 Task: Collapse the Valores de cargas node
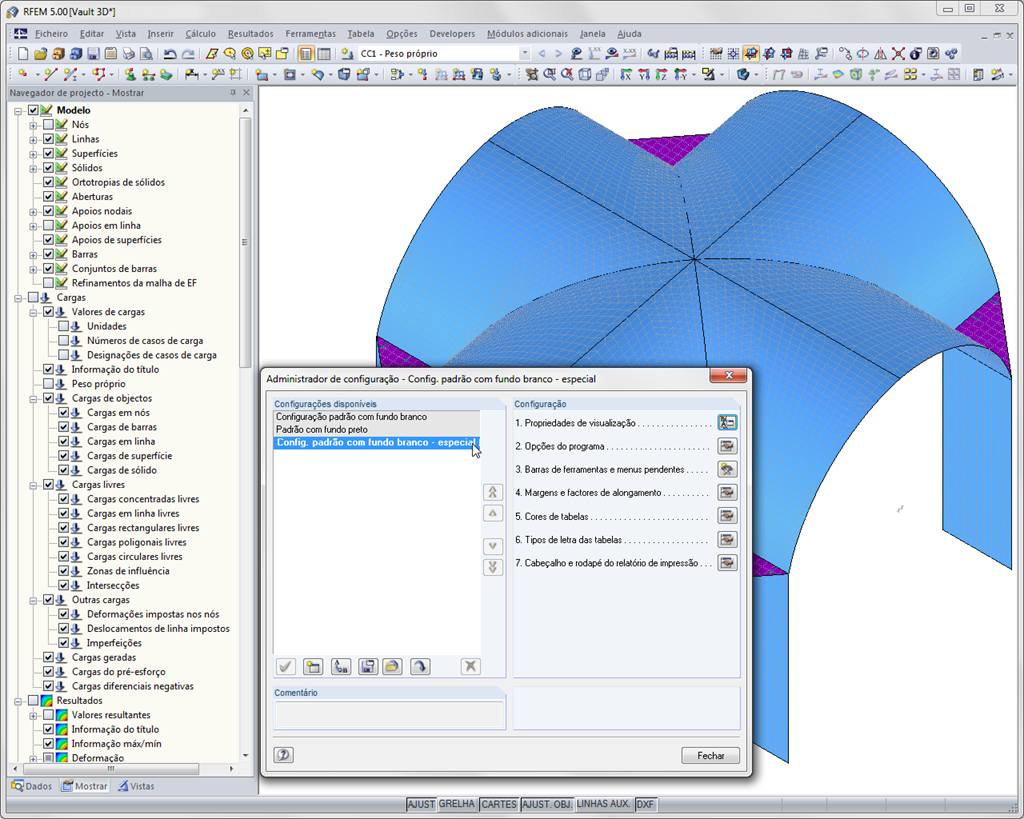click(33, 312)
